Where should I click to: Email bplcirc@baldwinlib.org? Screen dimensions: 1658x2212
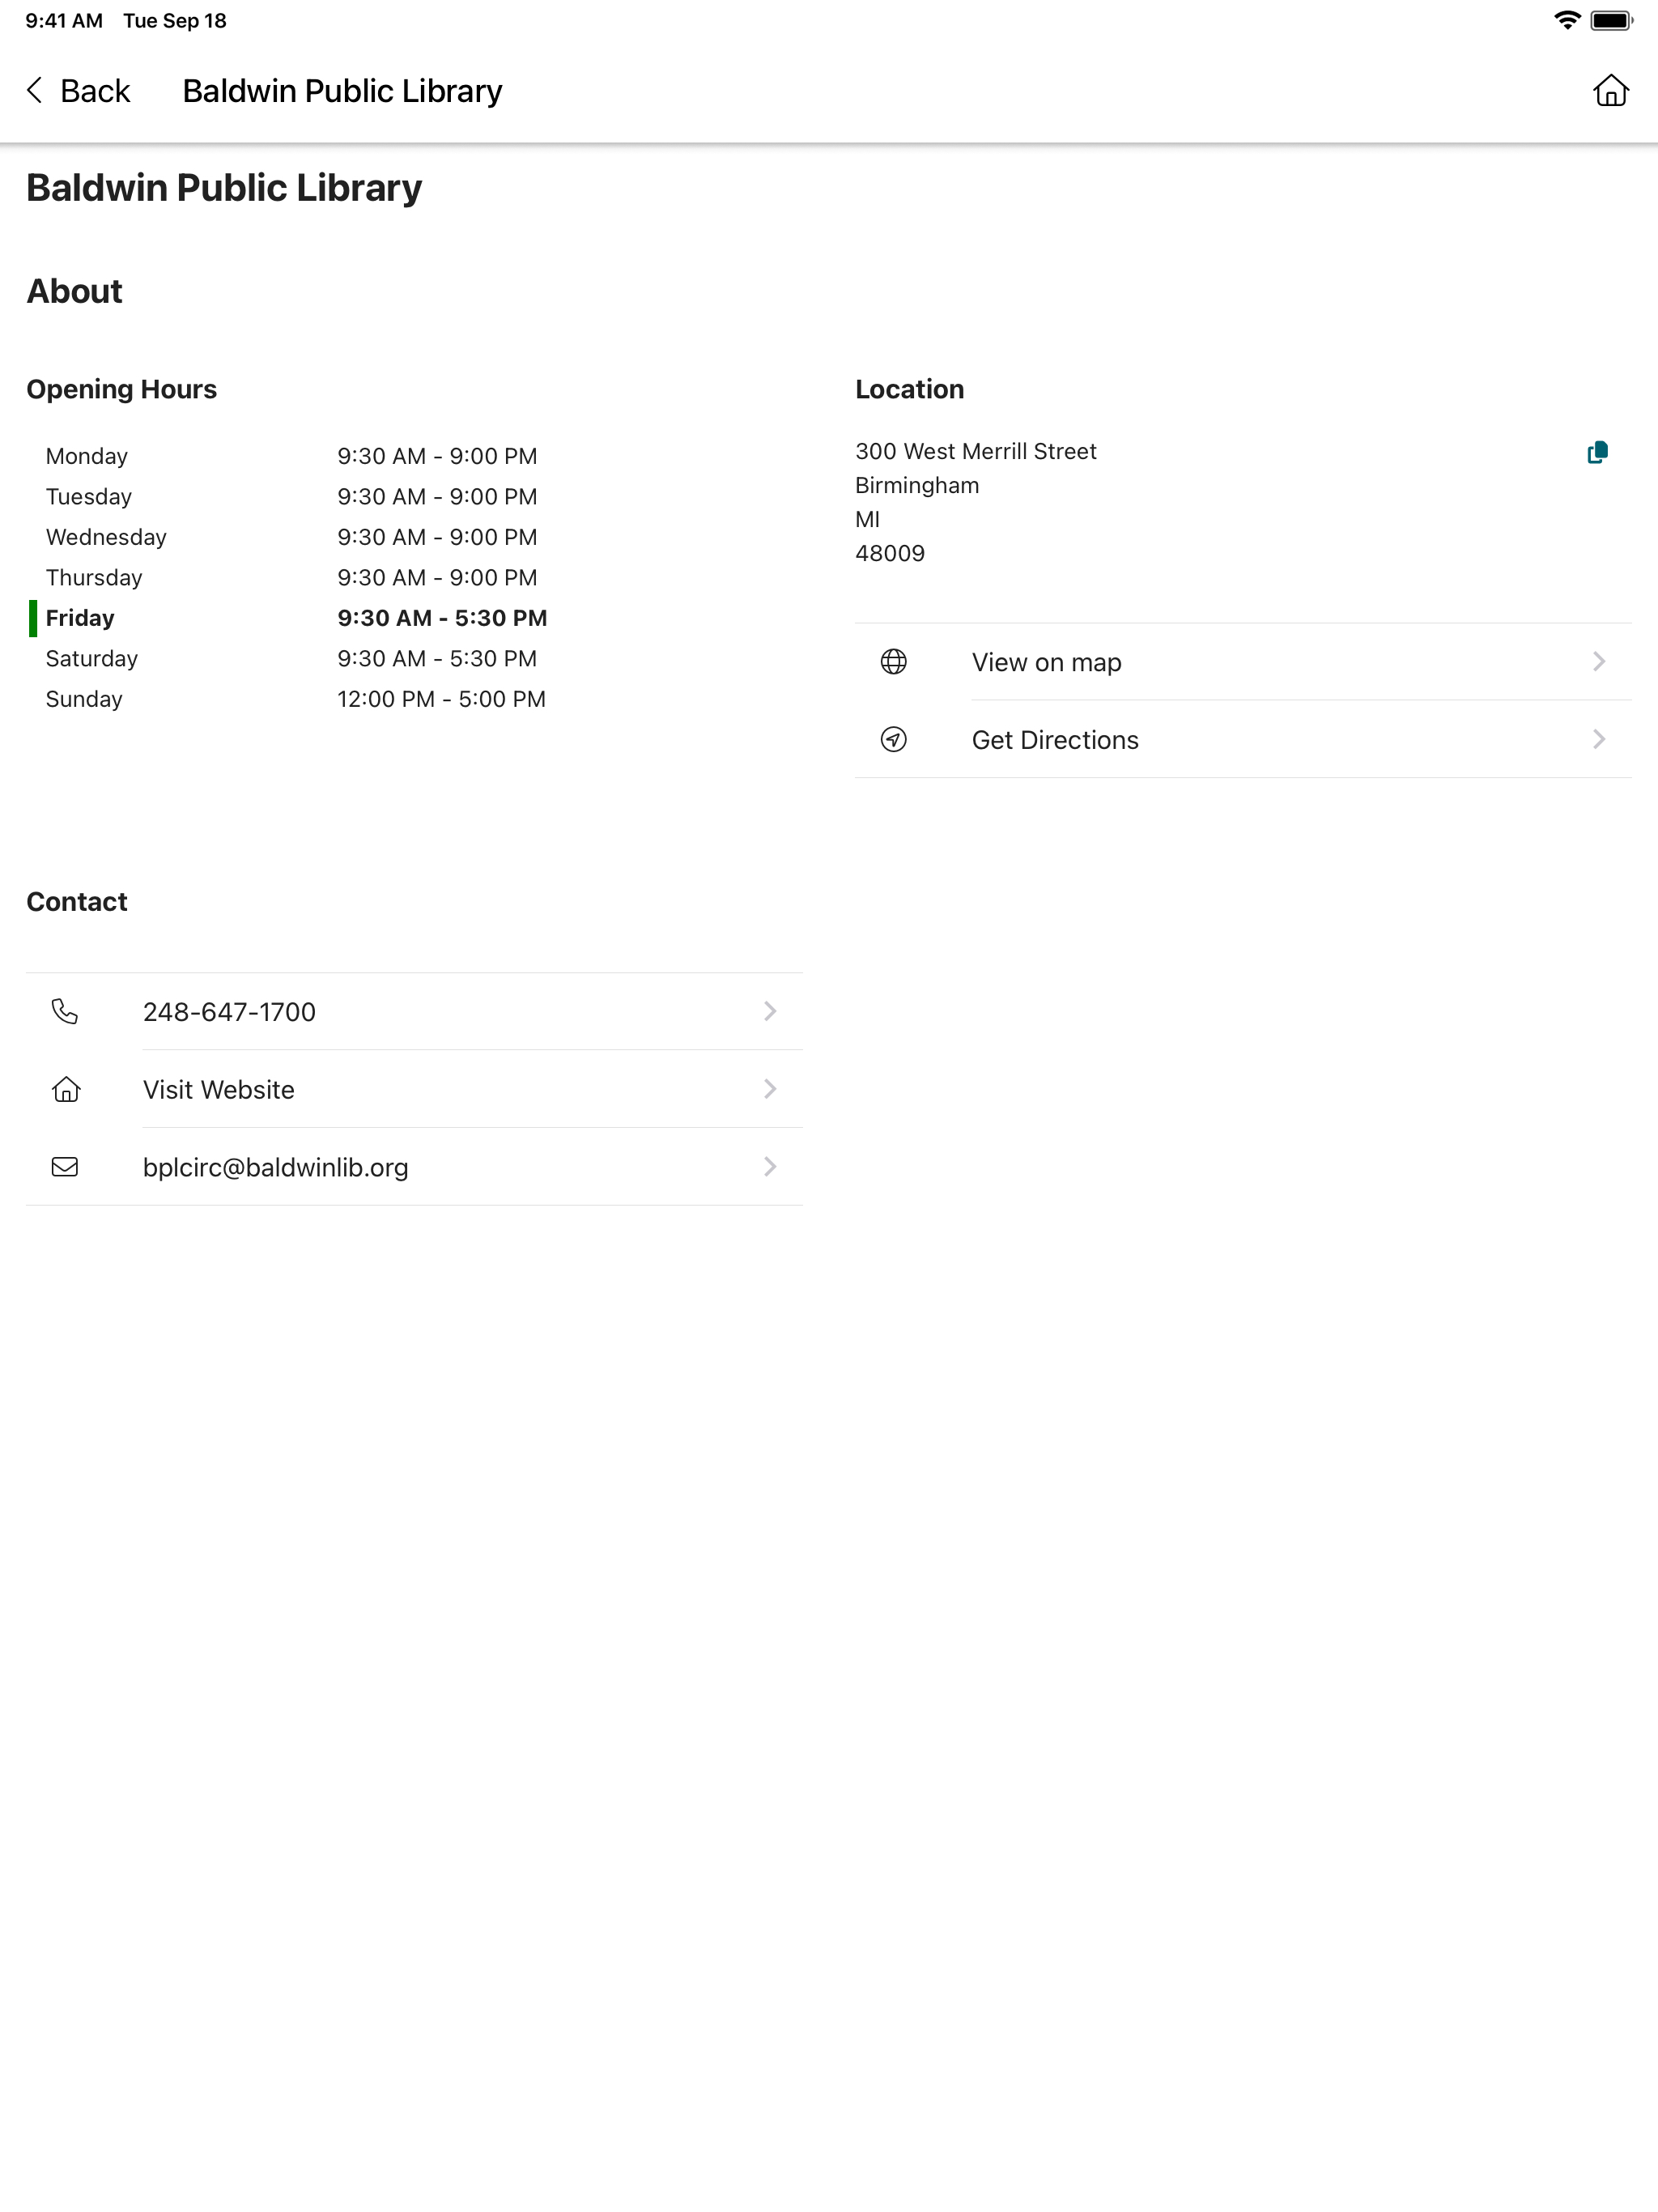coord(414,1167)
